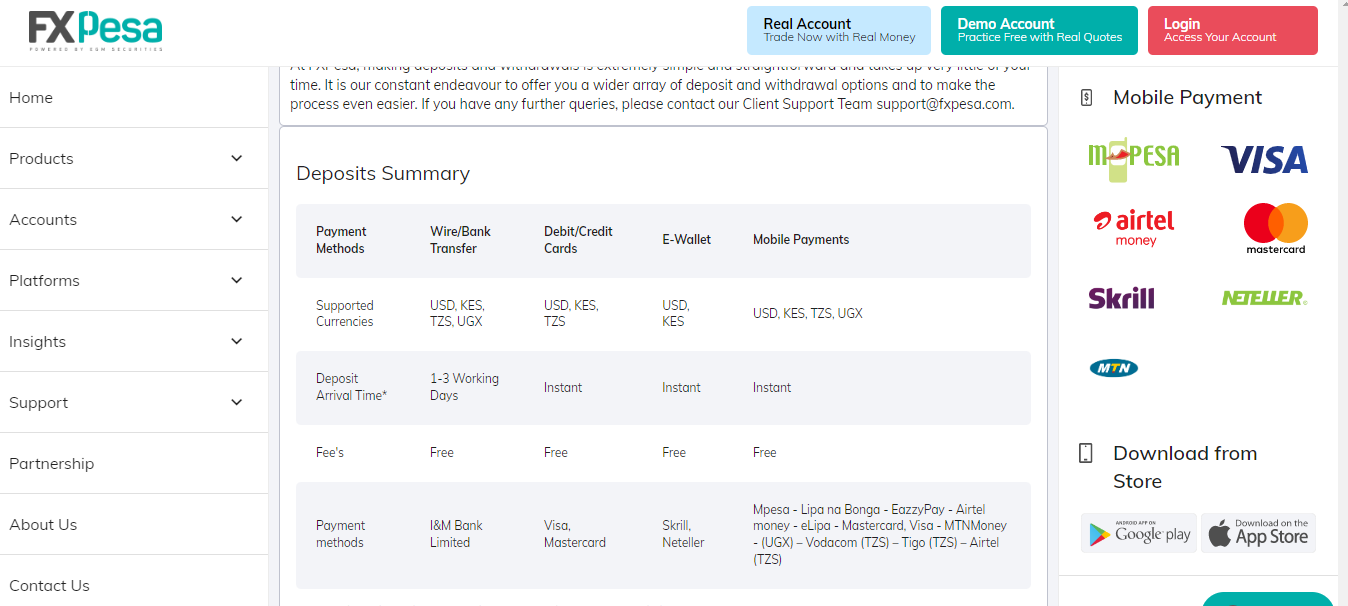Click the Deposit Arrival Time row label

click(x=351, y=387)
